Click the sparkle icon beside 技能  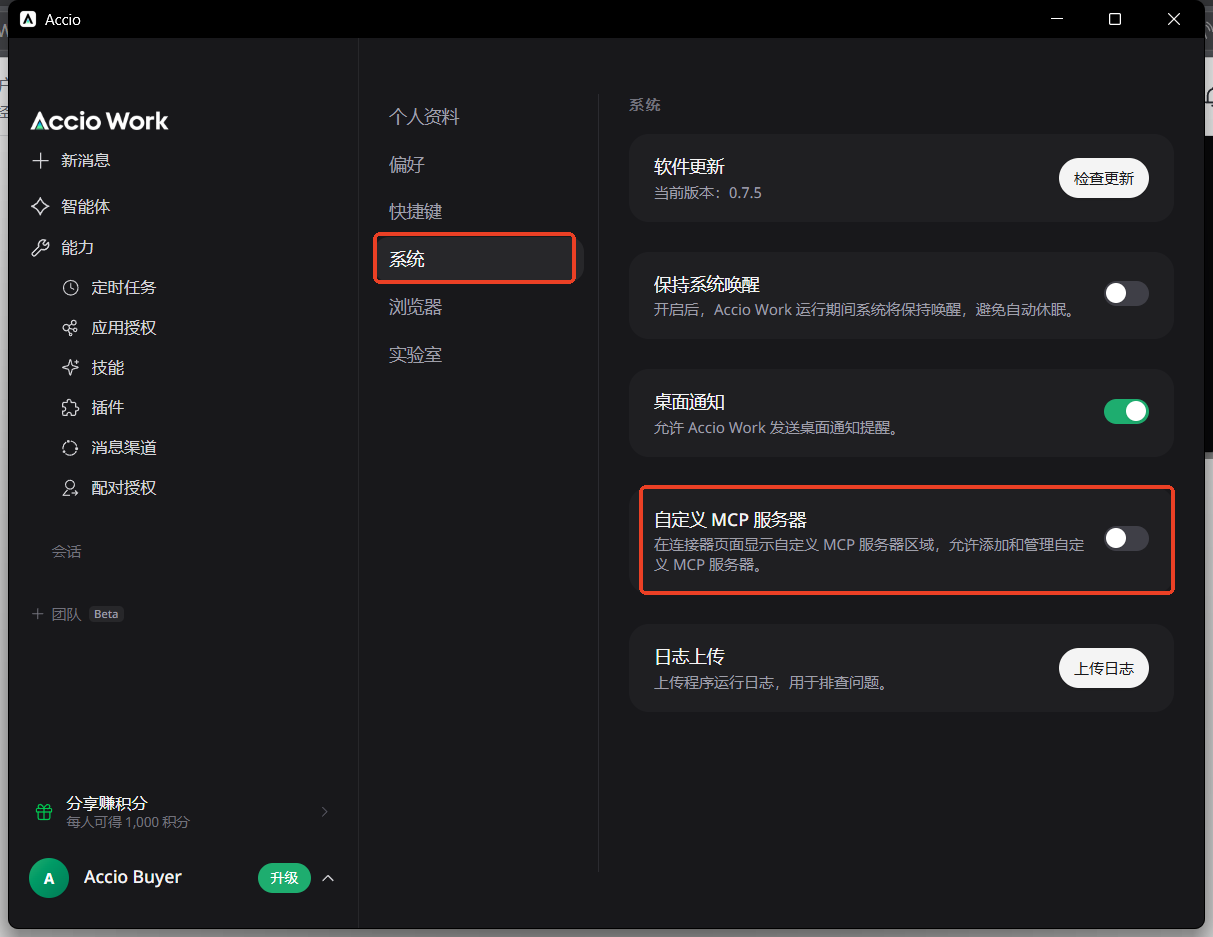[x=70, y=368]
